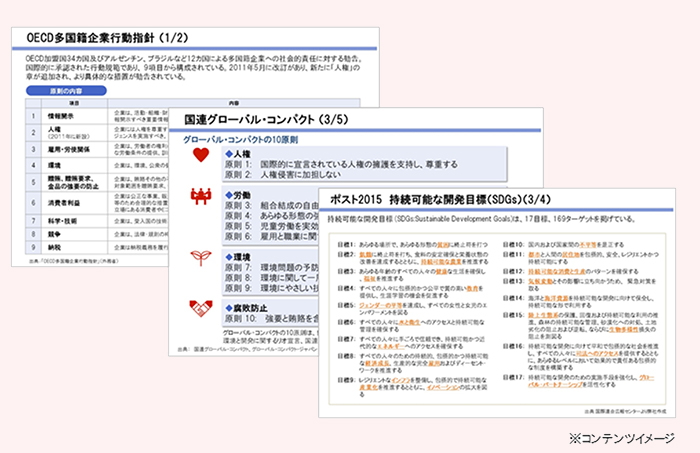700x453 pixels.
Task: Select the 競争 table row
Action: point(97,234)
